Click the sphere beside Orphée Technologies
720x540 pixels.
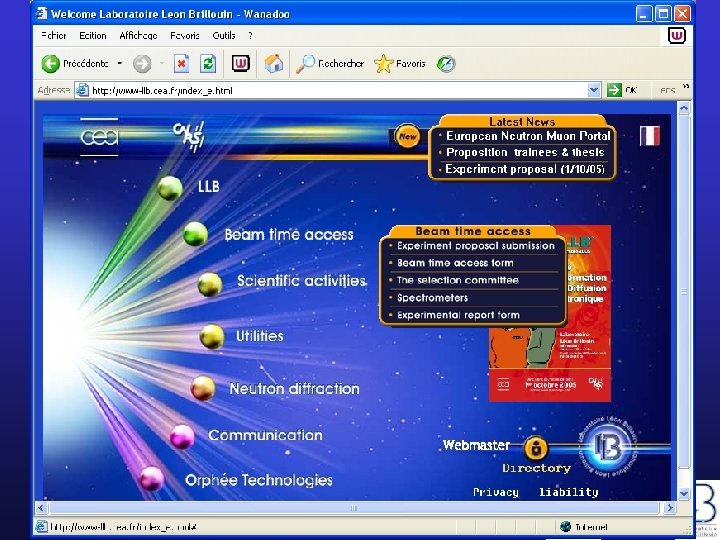click(x=152, y=478)
